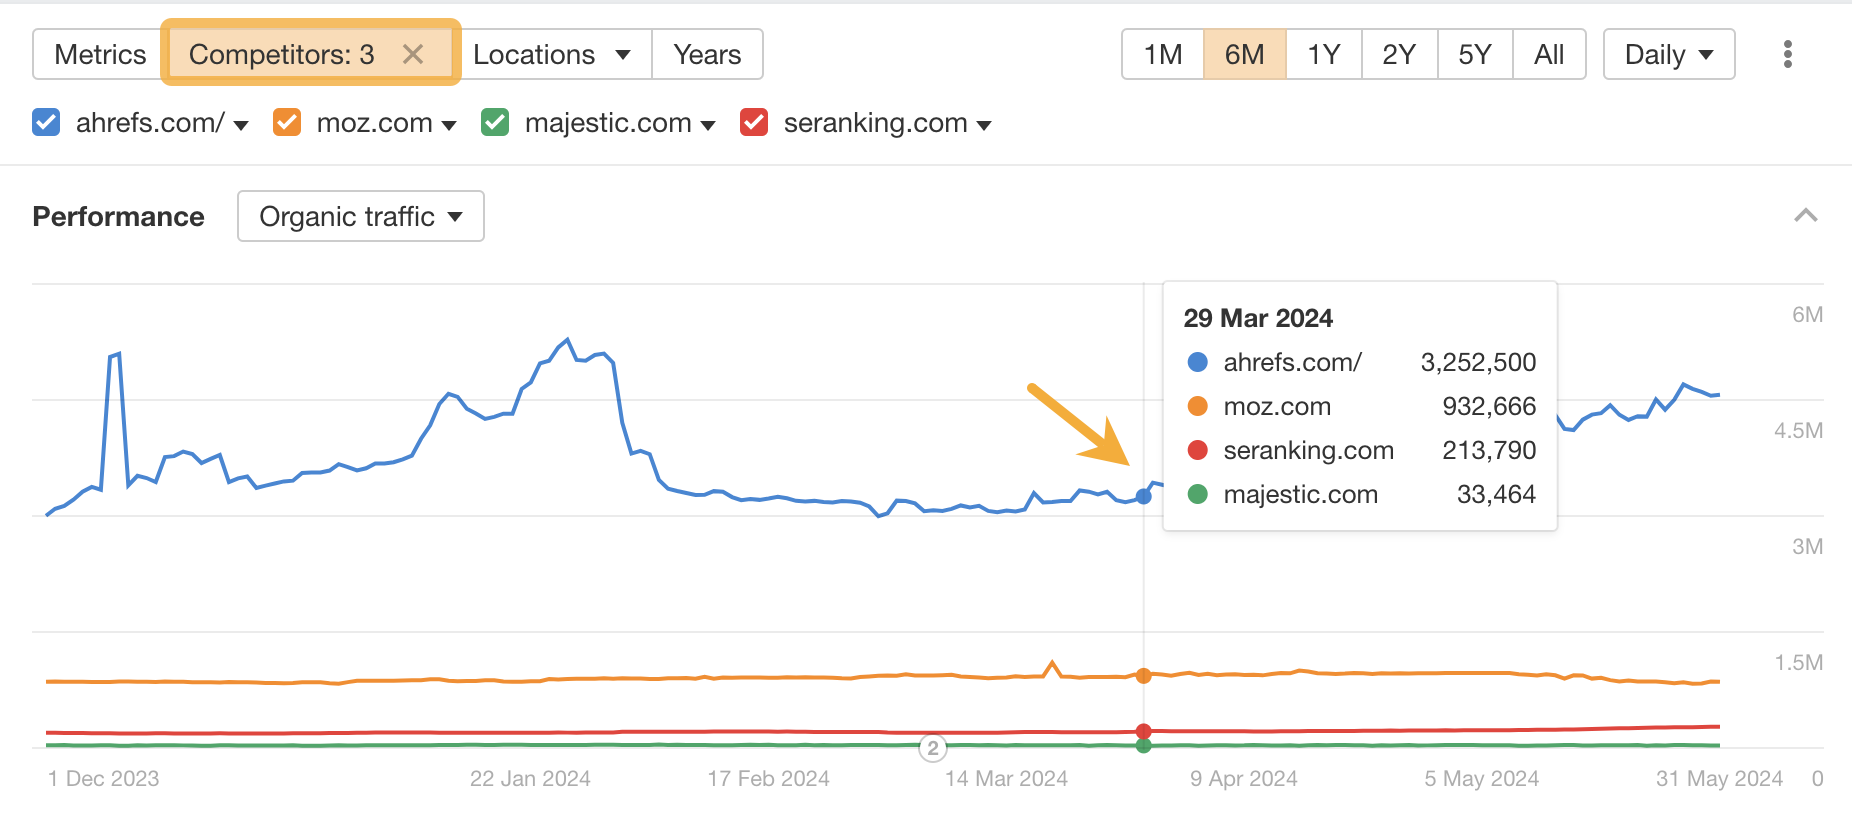
Task: Uncheck the ahrefs.com/ checkbox
Action: [46, 123]
